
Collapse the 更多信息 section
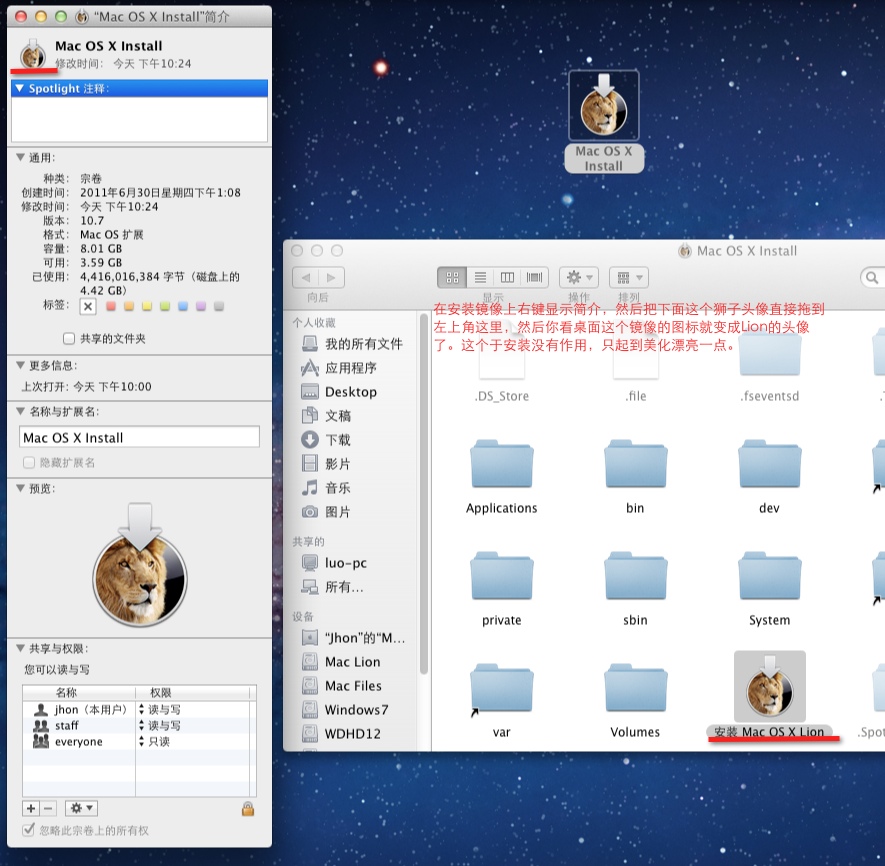point(20,365)
